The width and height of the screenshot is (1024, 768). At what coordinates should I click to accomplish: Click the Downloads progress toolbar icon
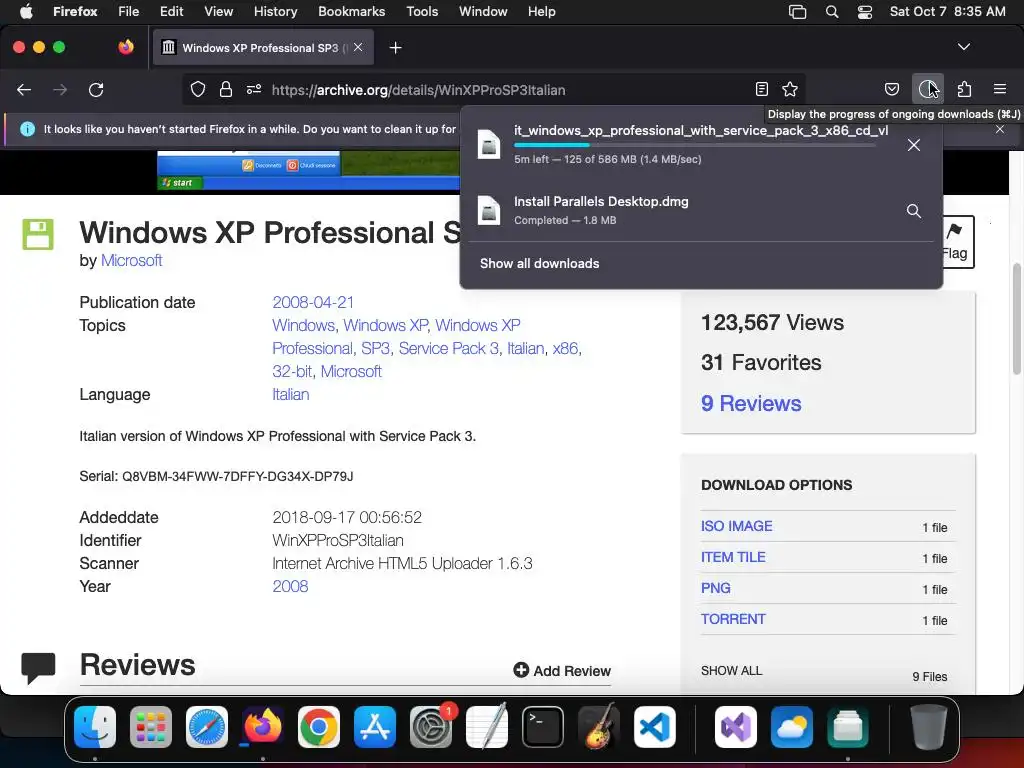click(x=927, y=89)
